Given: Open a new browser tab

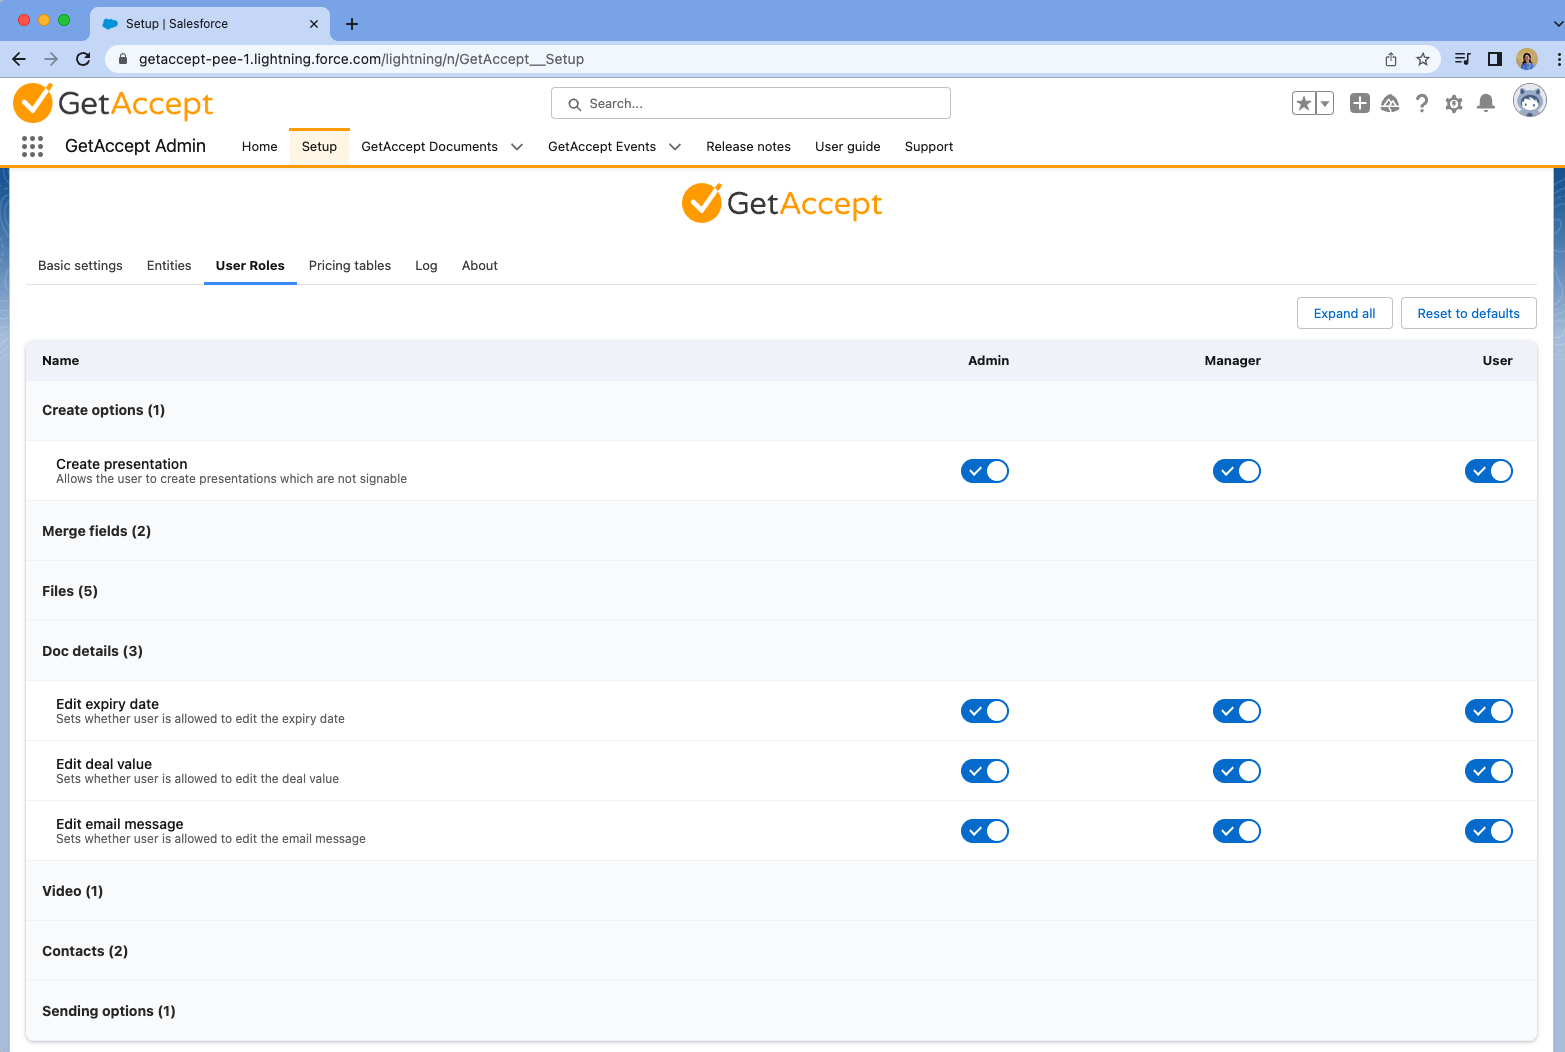Looking at the screenshot, I should [352, 24].
